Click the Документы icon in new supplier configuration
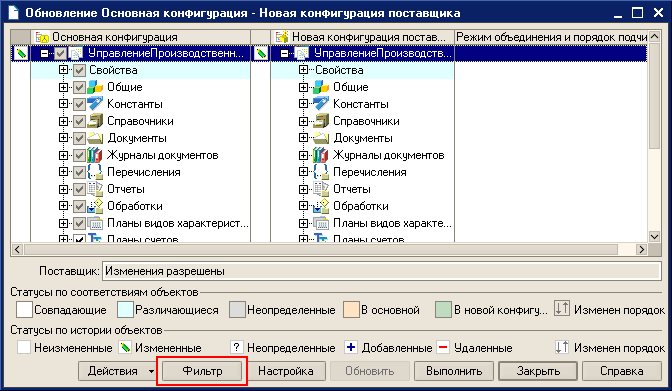 point(321,138)
